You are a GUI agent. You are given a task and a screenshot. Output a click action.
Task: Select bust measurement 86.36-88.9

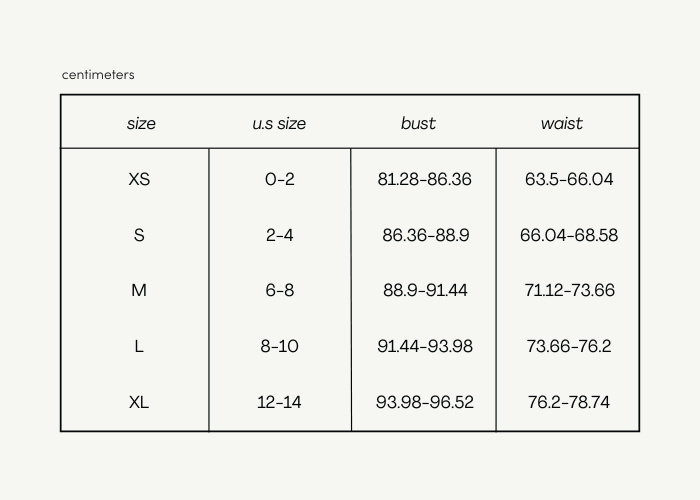[424, 236]
